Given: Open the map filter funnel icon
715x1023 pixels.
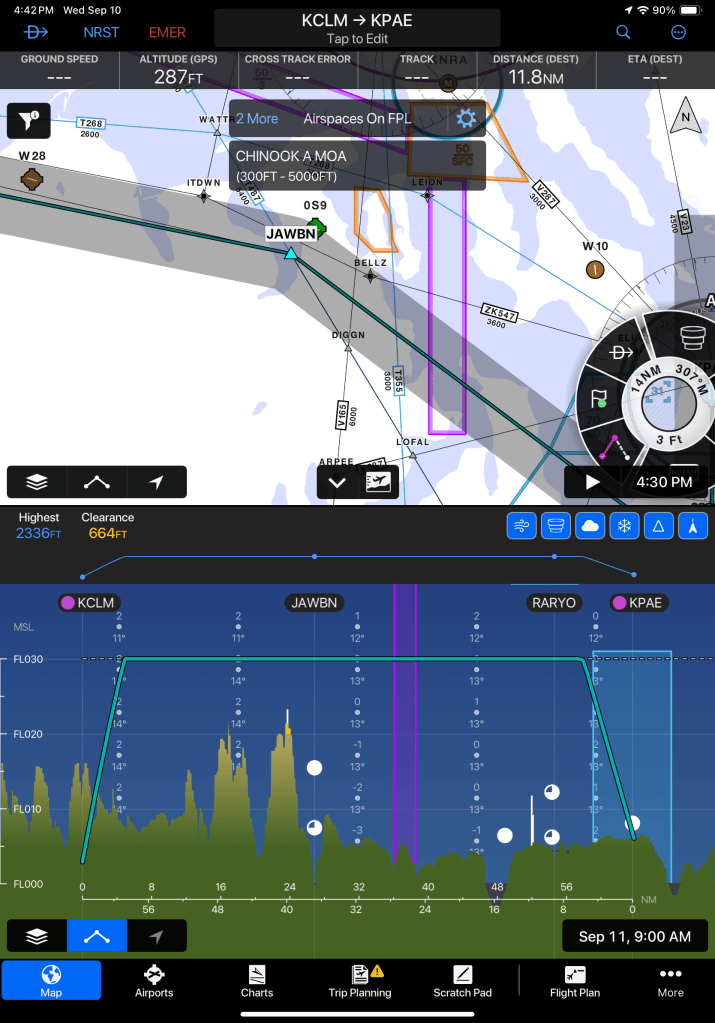Looking at the screenshot, I should (28, 121).
